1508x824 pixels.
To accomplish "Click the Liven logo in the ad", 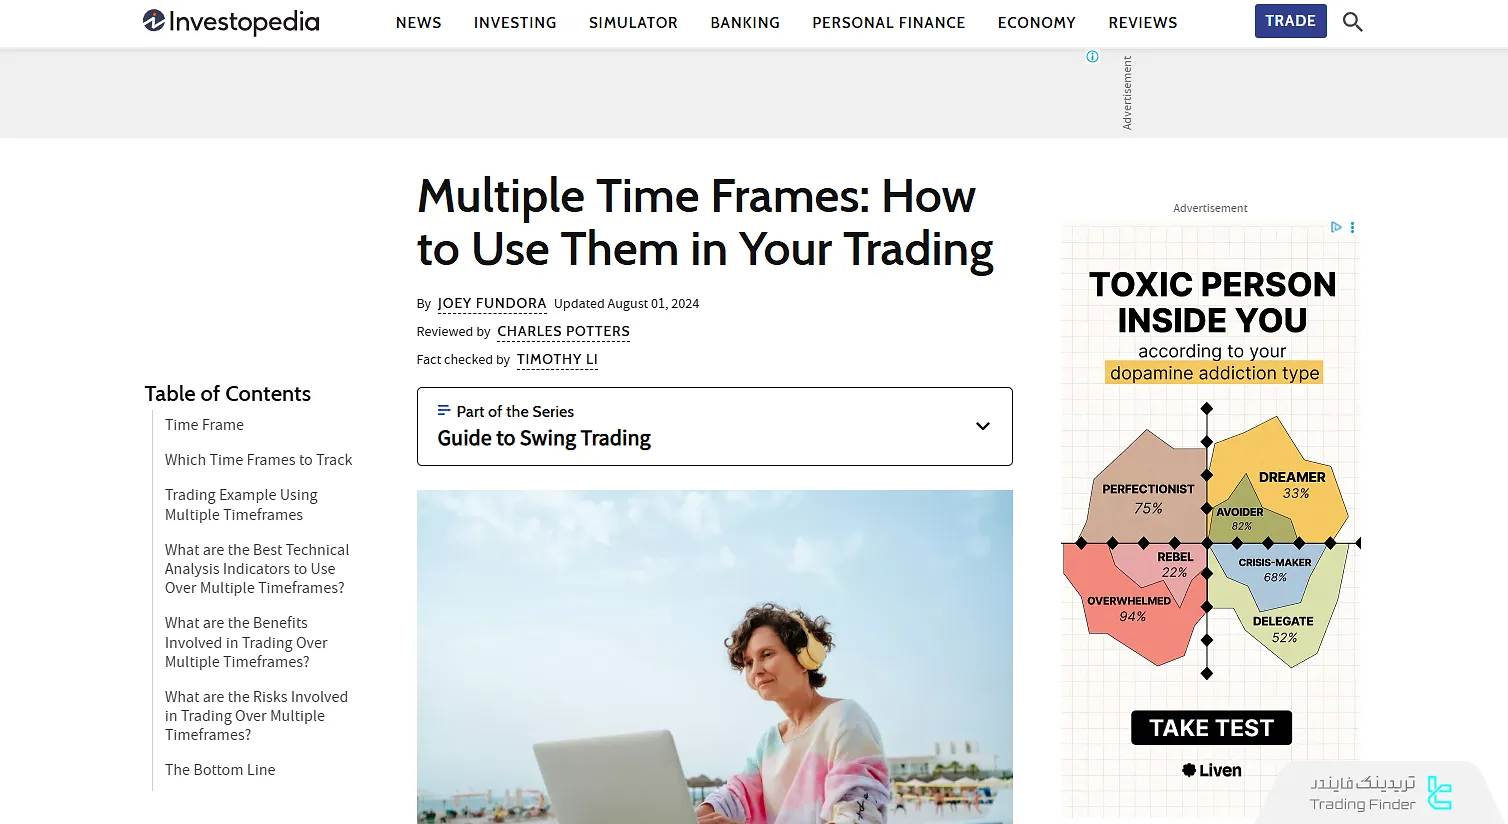I will (x=1211, y=770).
